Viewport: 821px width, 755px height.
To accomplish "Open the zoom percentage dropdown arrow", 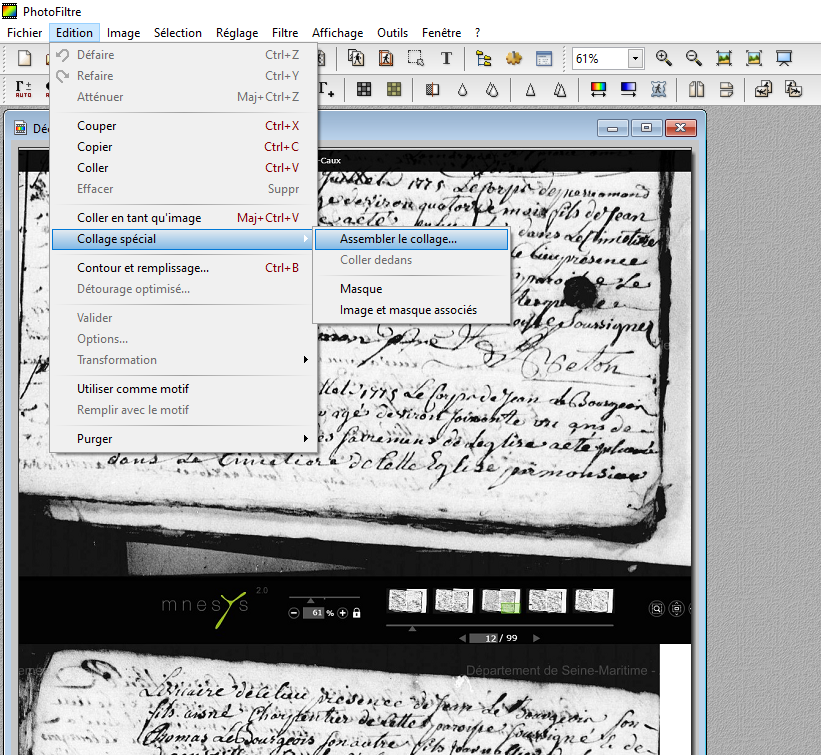I will (x=635, y=59).
